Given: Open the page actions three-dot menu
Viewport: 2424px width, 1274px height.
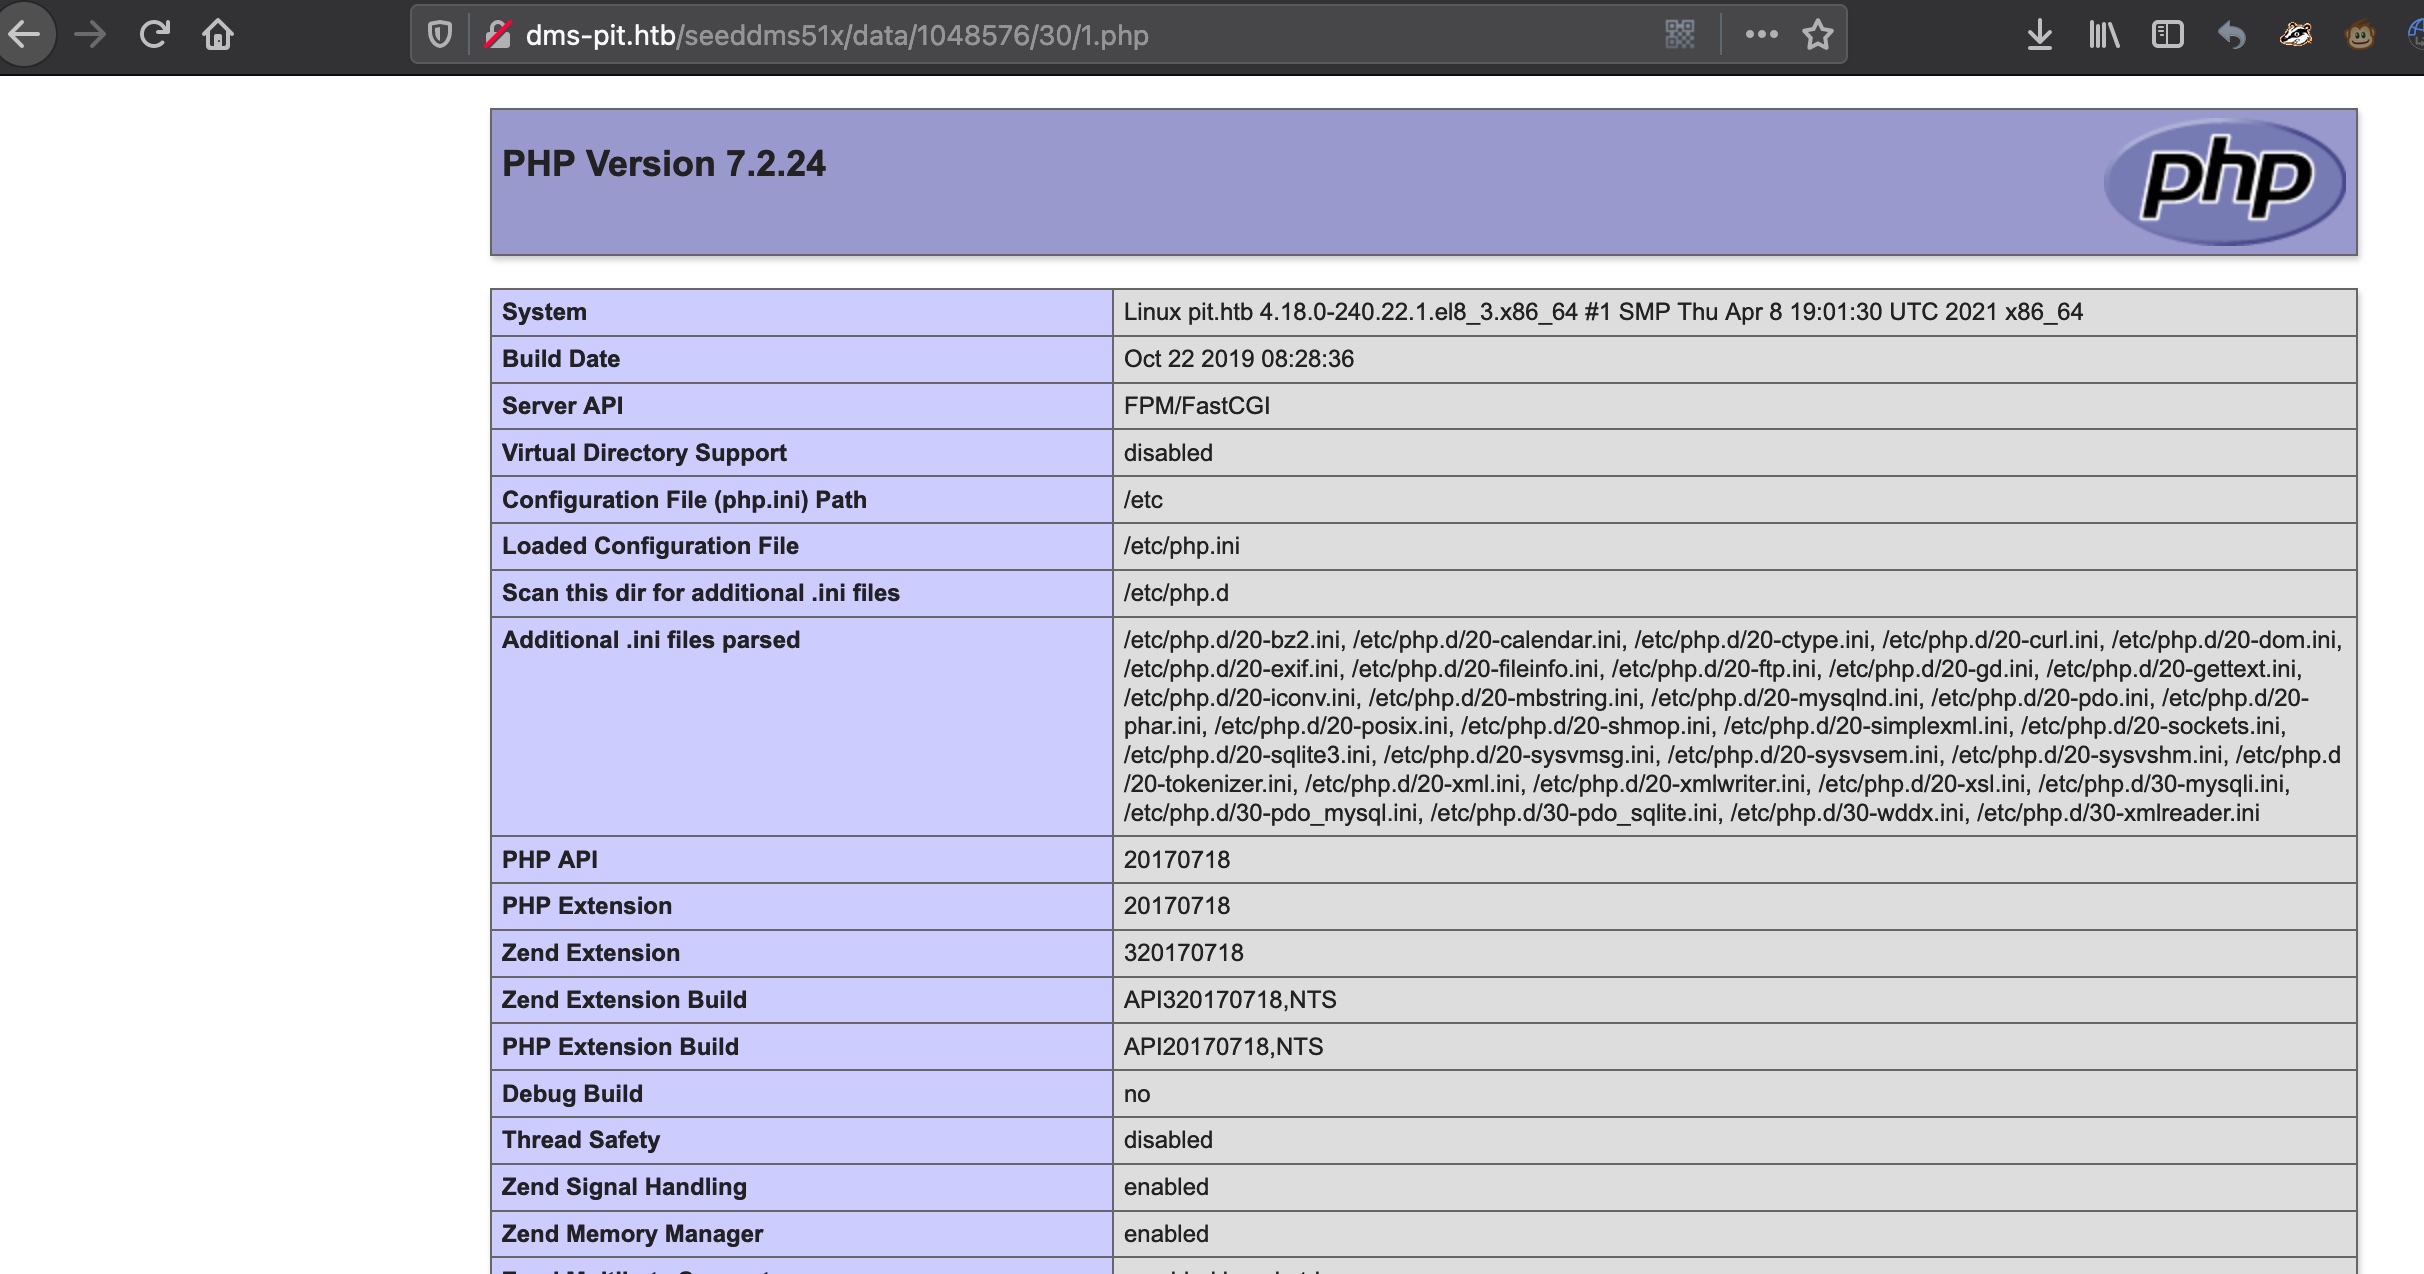Looking at the screenshot, I should [1761, 35].
